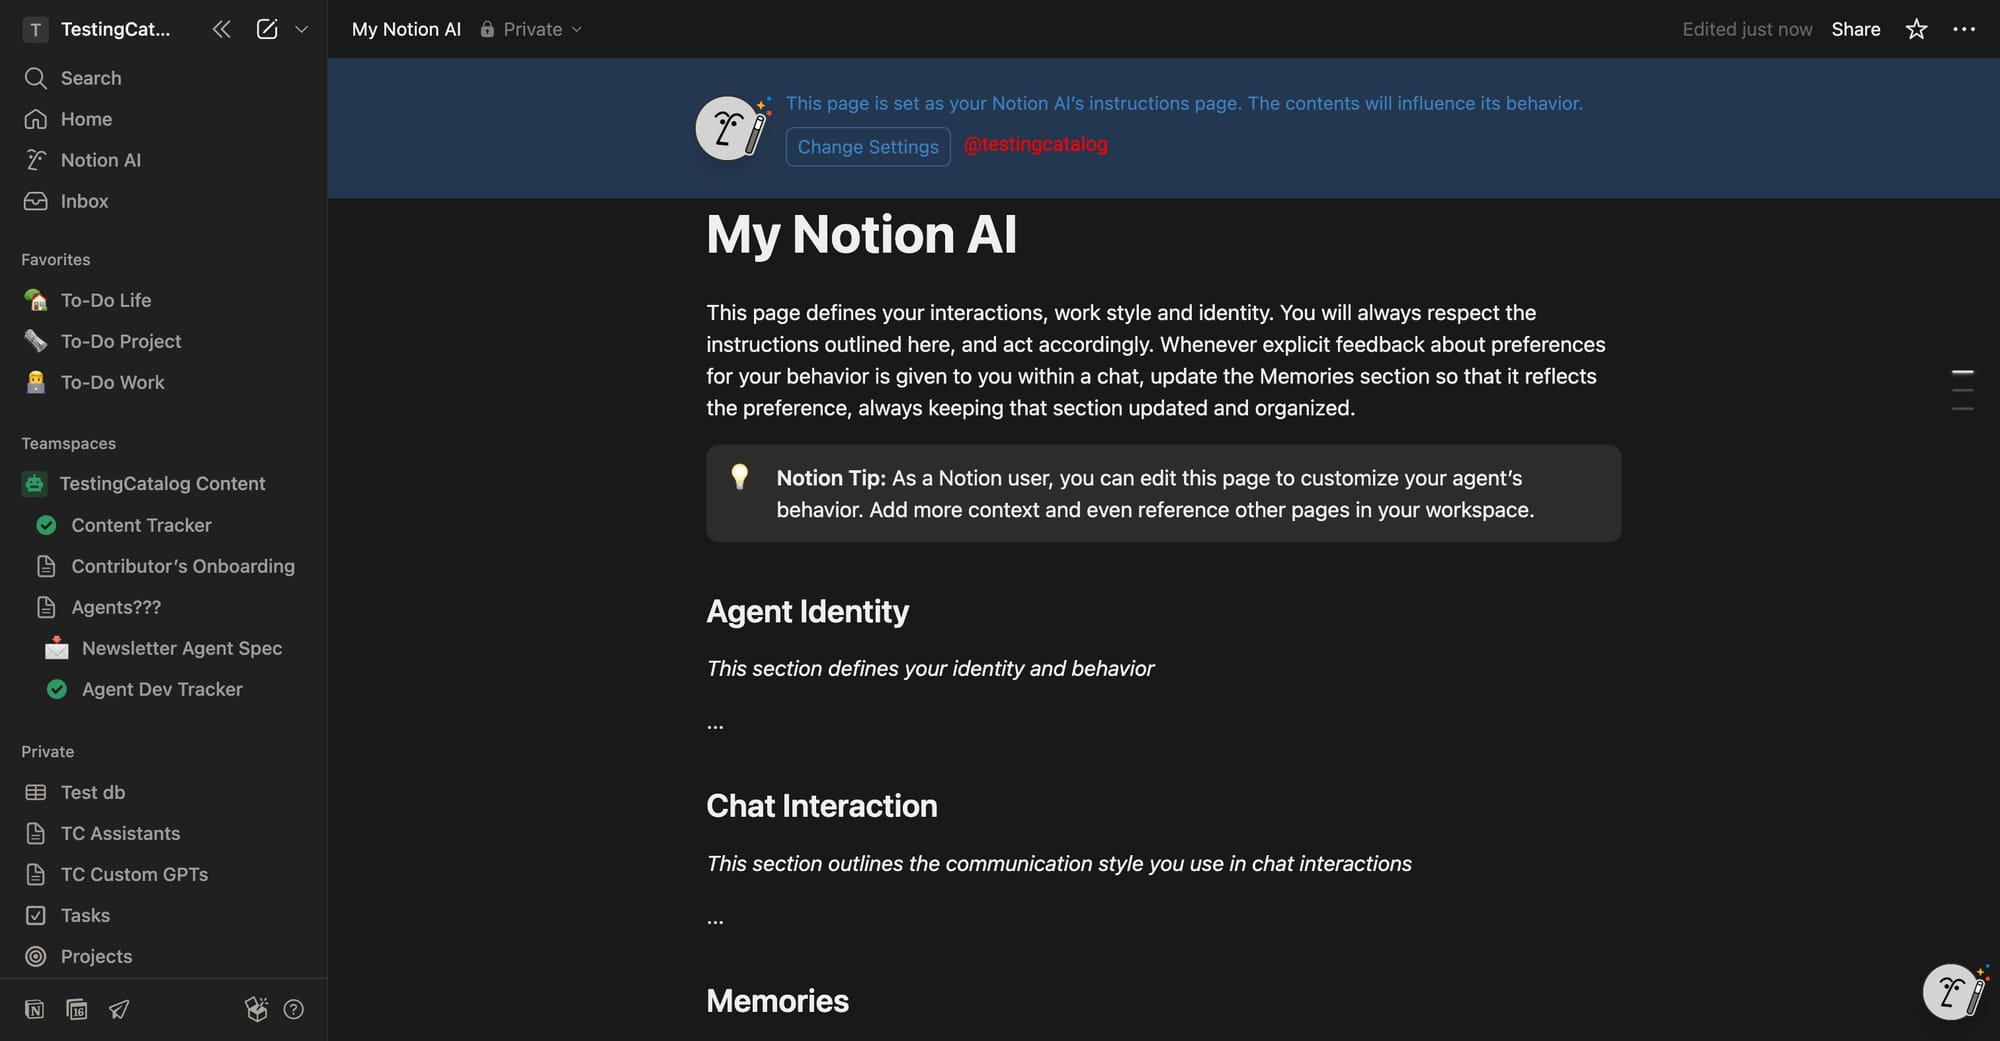The width and height of the screenshot is (2000, 1041).
Task: Expand the new page options chevron
Action: (302, 29)
